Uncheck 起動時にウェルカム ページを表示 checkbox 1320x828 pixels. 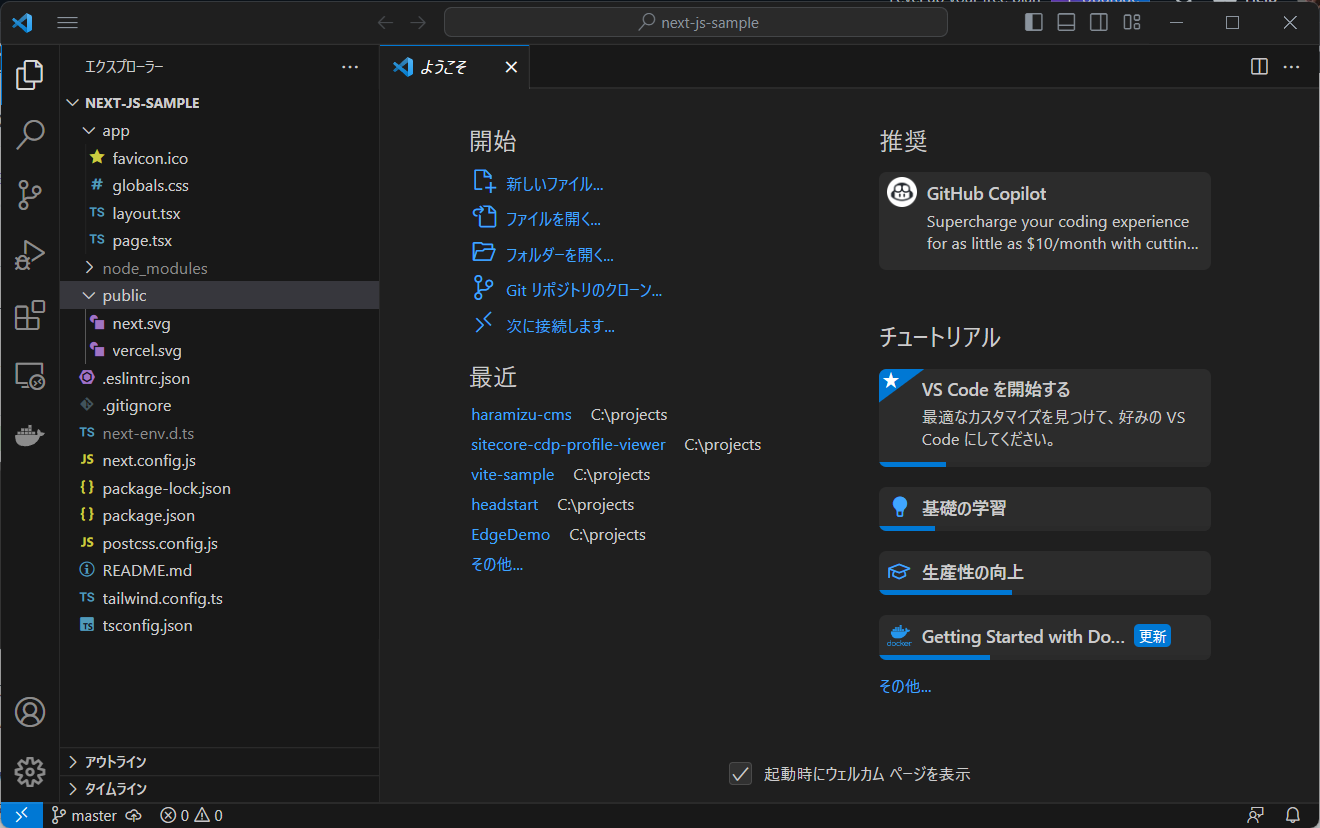pos(740,773)
